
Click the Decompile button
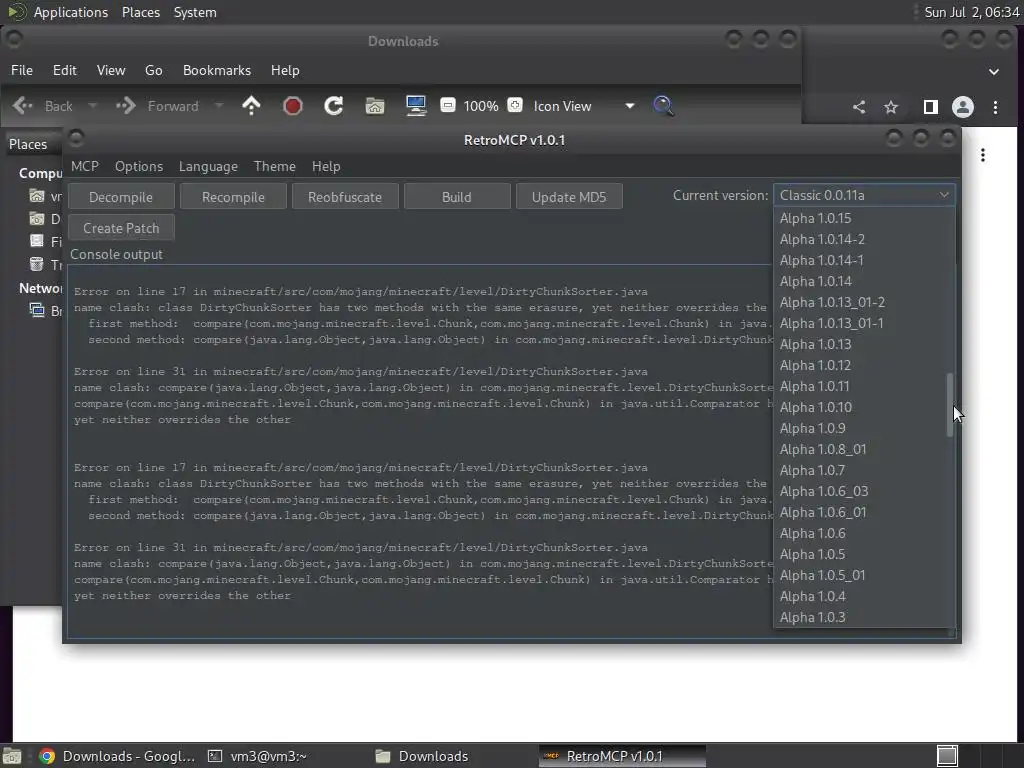pyautogui.click(x=121, y=197)
